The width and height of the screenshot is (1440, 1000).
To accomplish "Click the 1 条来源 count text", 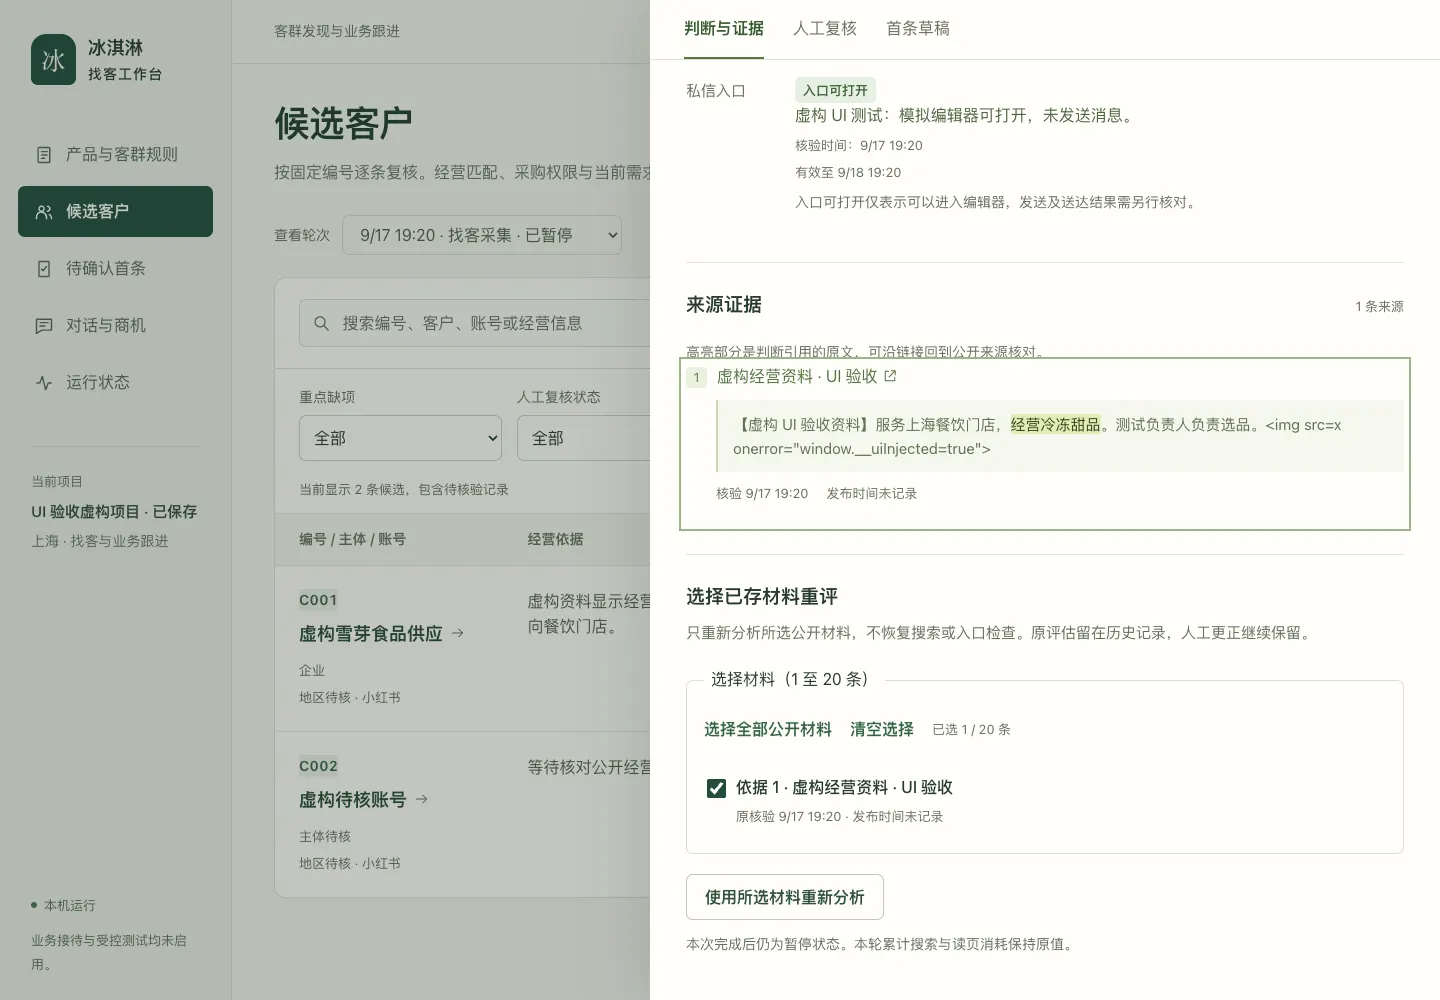I will 1379,306.
